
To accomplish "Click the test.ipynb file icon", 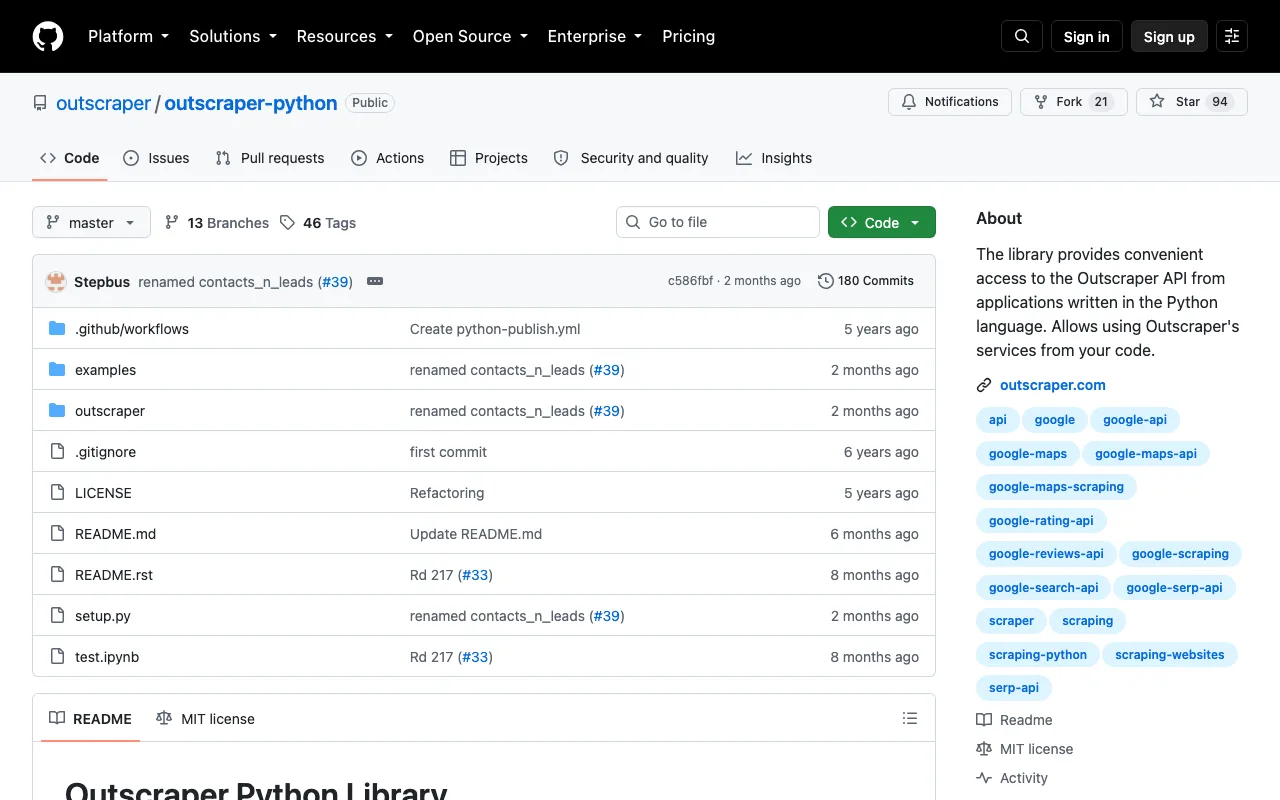I will (x=57, y=657).
